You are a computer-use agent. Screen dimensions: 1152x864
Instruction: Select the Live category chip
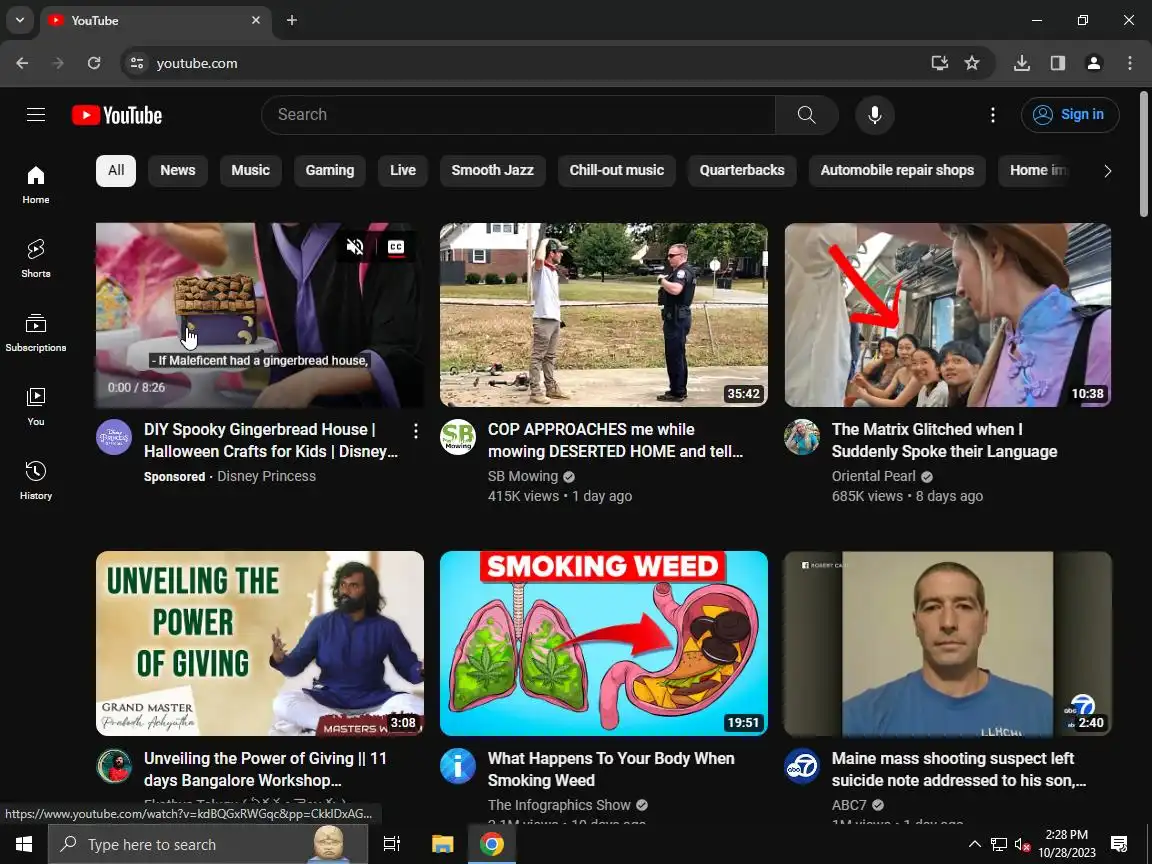[x=403, y=170]
